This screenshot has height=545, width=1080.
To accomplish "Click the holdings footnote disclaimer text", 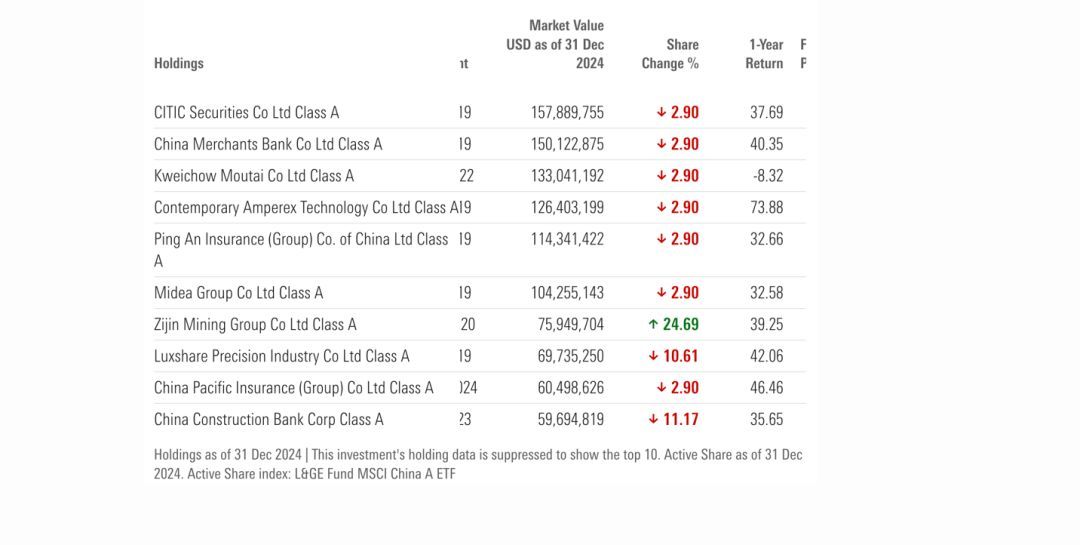I will pyautogui.click(x=478, y=464).
